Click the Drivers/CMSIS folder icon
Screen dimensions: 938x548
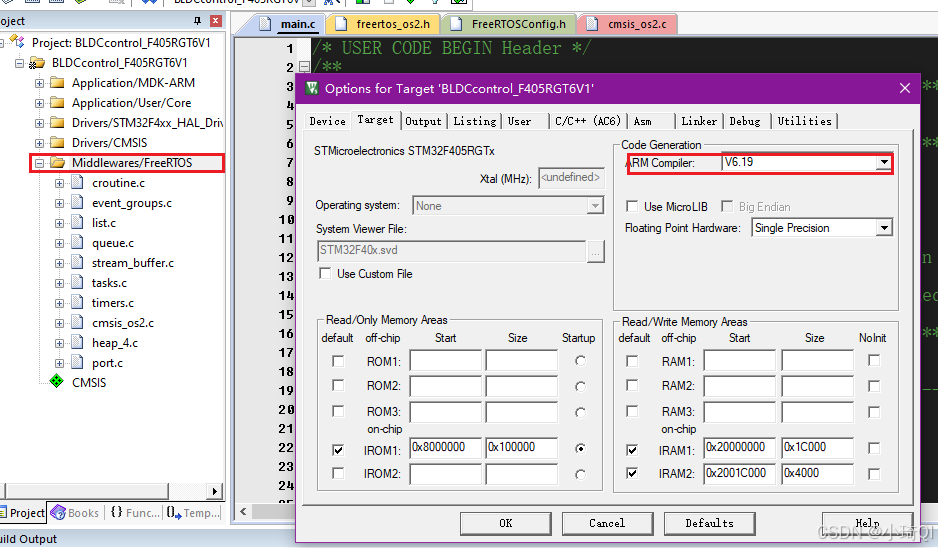pos(57,142)
